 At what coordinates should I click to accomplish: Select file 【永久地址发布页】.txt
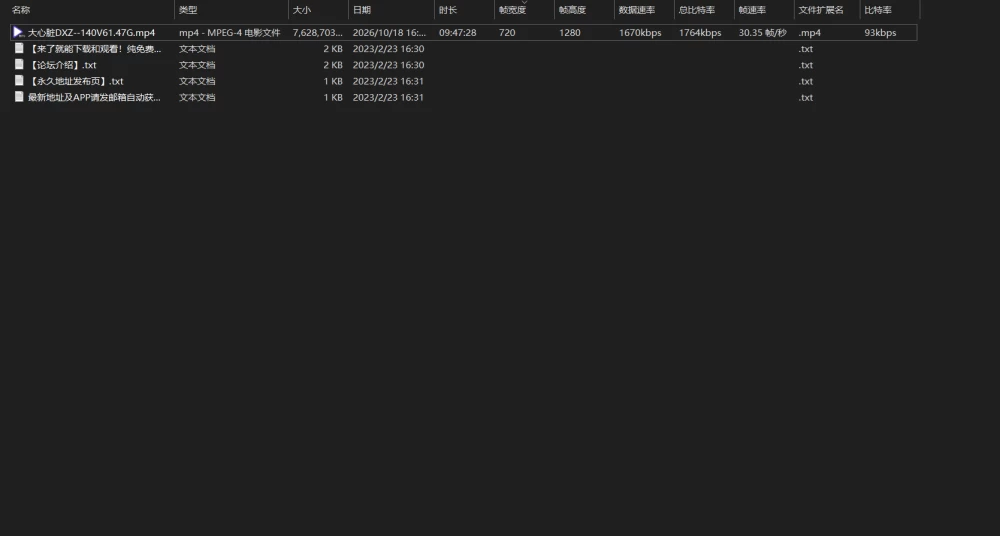point(75,81)
